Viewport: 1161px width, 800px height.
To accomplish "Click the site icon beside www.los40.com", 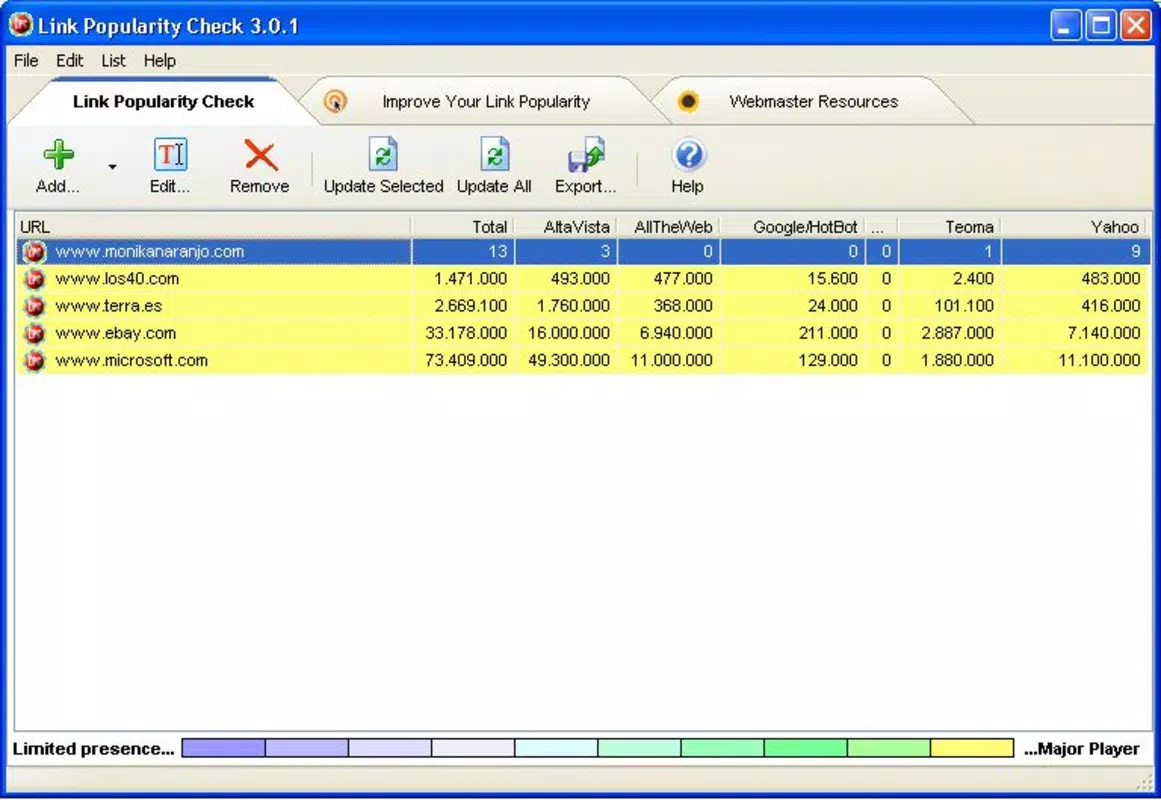I will [x=34, y=279].
